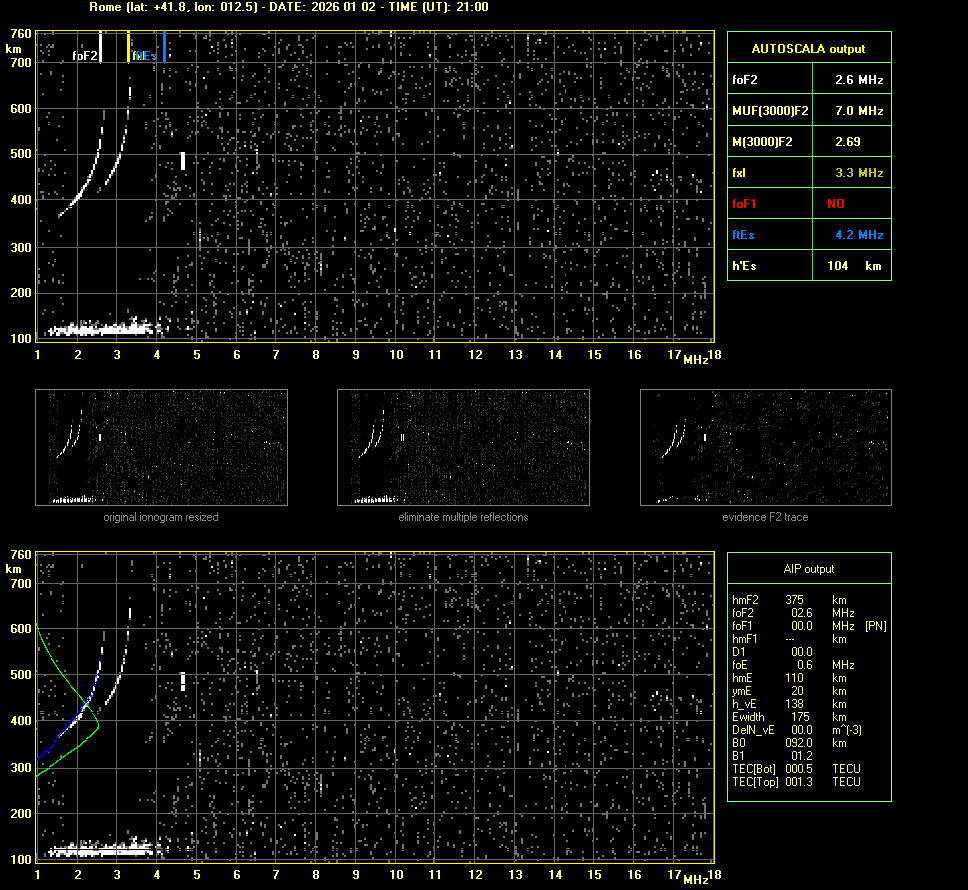Click the blue ftEs marker line on upper ionogram
Viewport: 968px width, 890px height.
164,46
